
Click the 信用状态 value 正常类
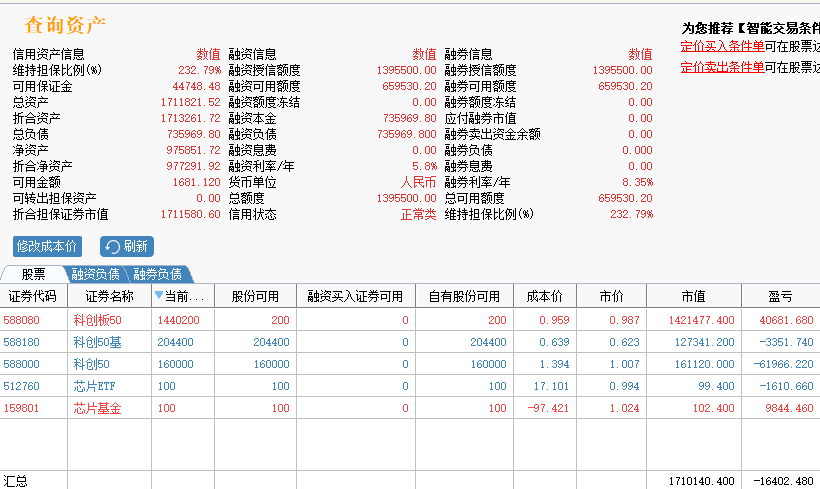coord(418,214)
